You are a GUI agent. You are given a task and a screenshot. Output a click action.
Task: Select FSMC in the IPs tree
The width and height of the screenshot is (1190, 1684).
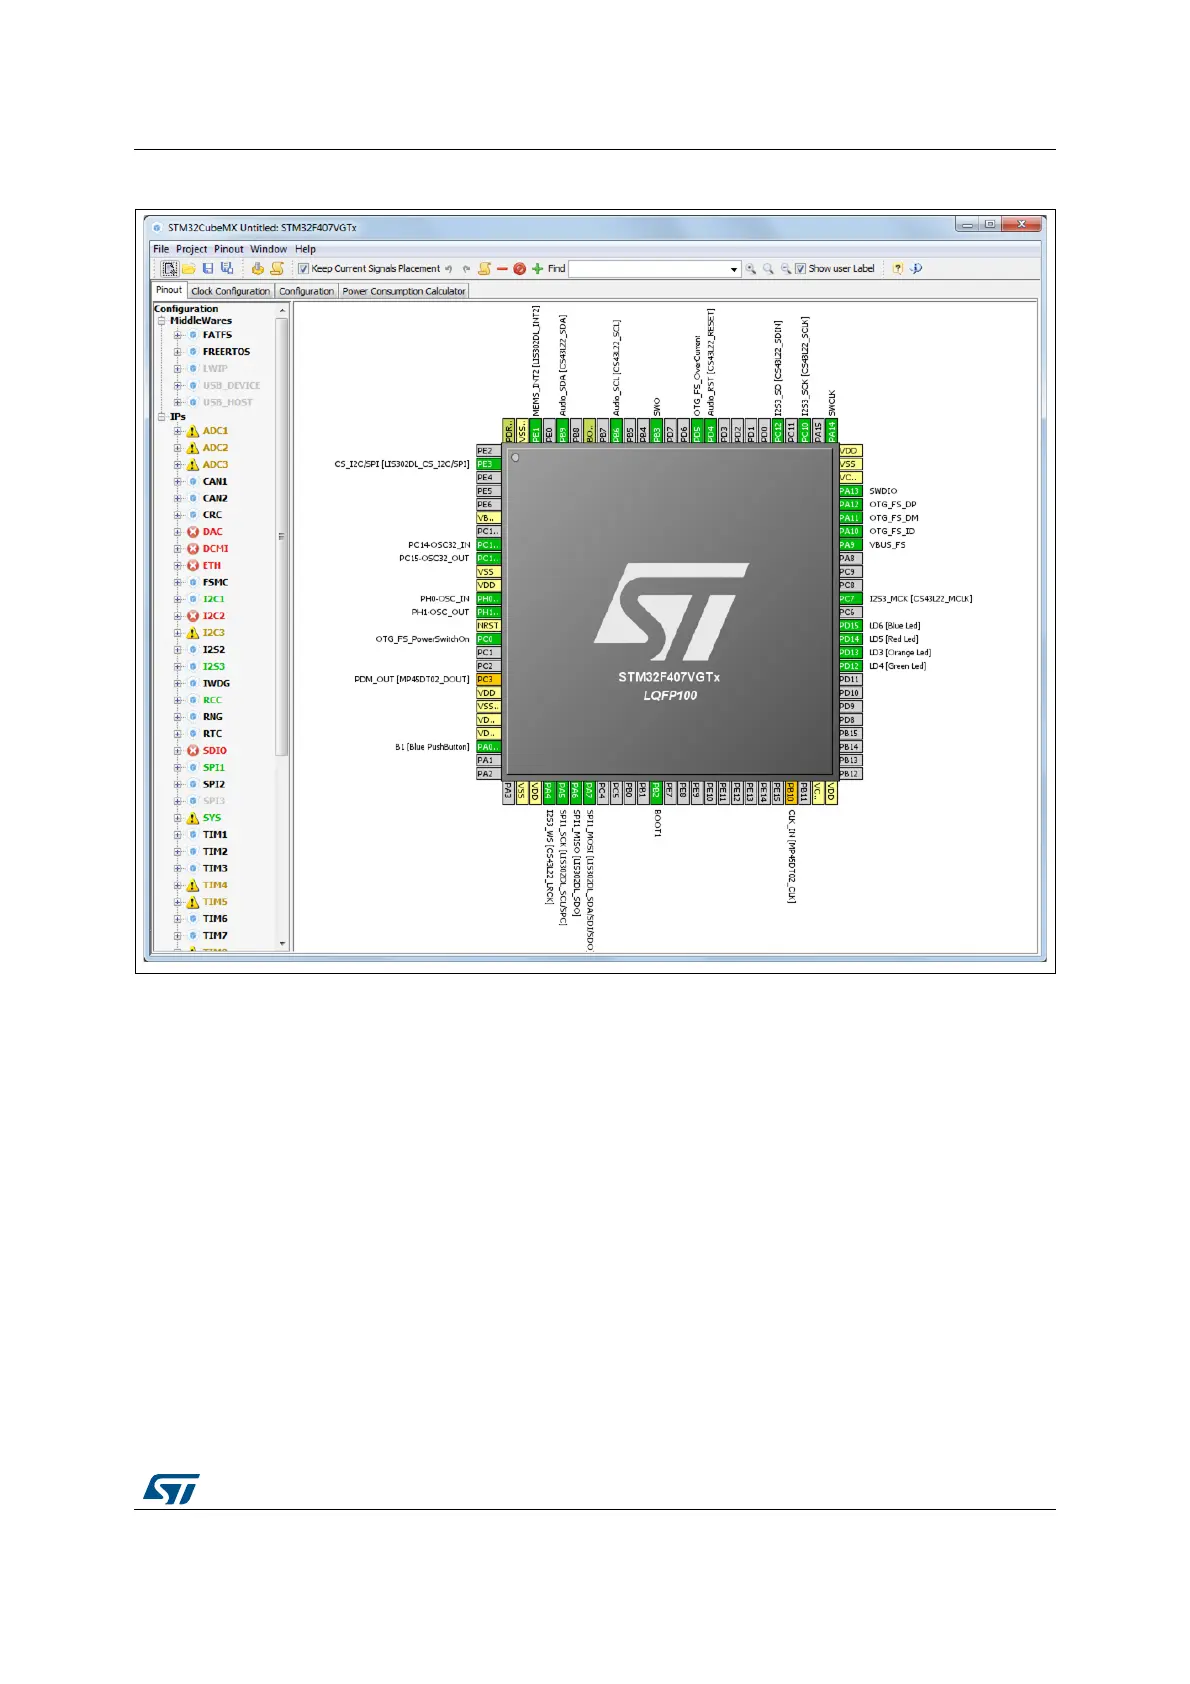(x=216, y=583)
